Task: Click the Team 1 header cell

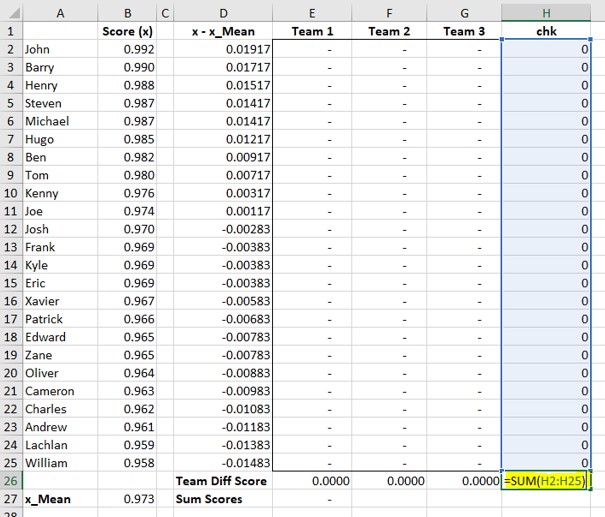Action: coord(312,31)
